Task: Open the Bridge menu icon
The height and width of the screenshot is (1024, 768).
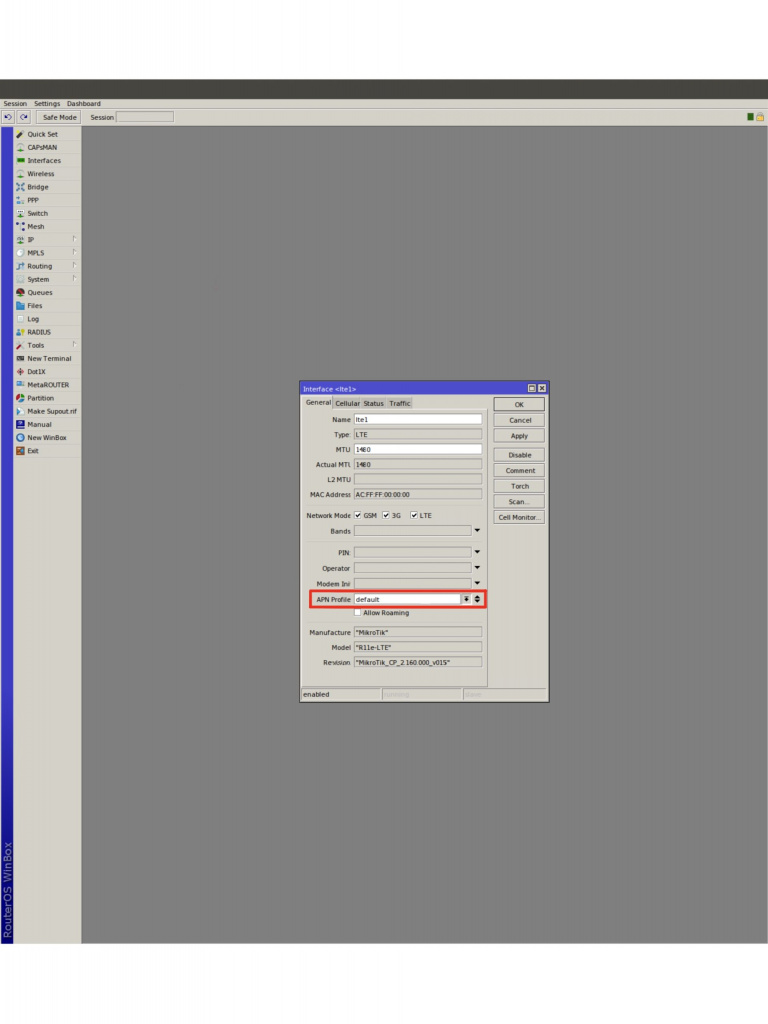Action: click(20, 187)
